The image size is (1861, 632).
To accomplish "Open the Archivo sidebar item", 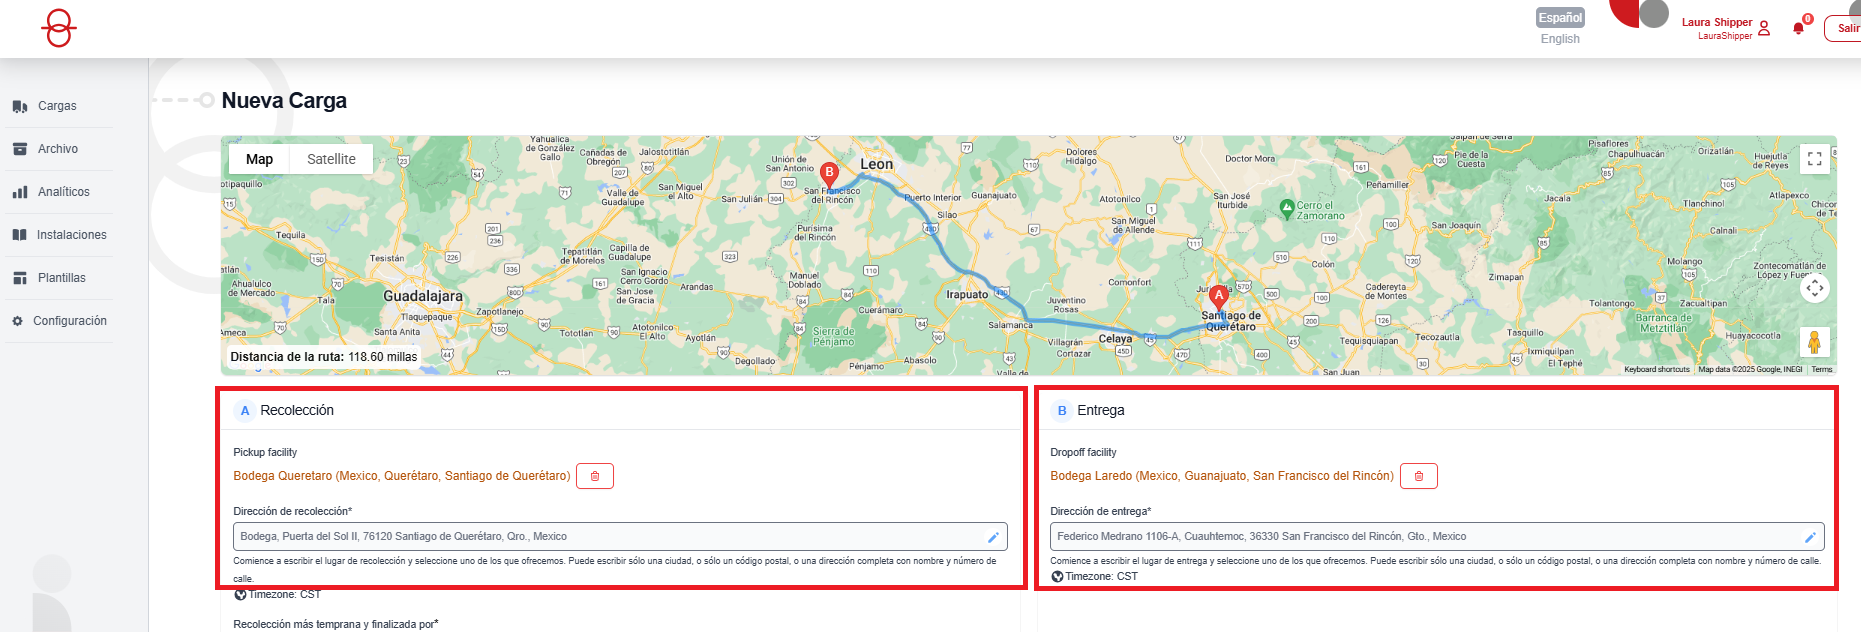I will (57, 149).
